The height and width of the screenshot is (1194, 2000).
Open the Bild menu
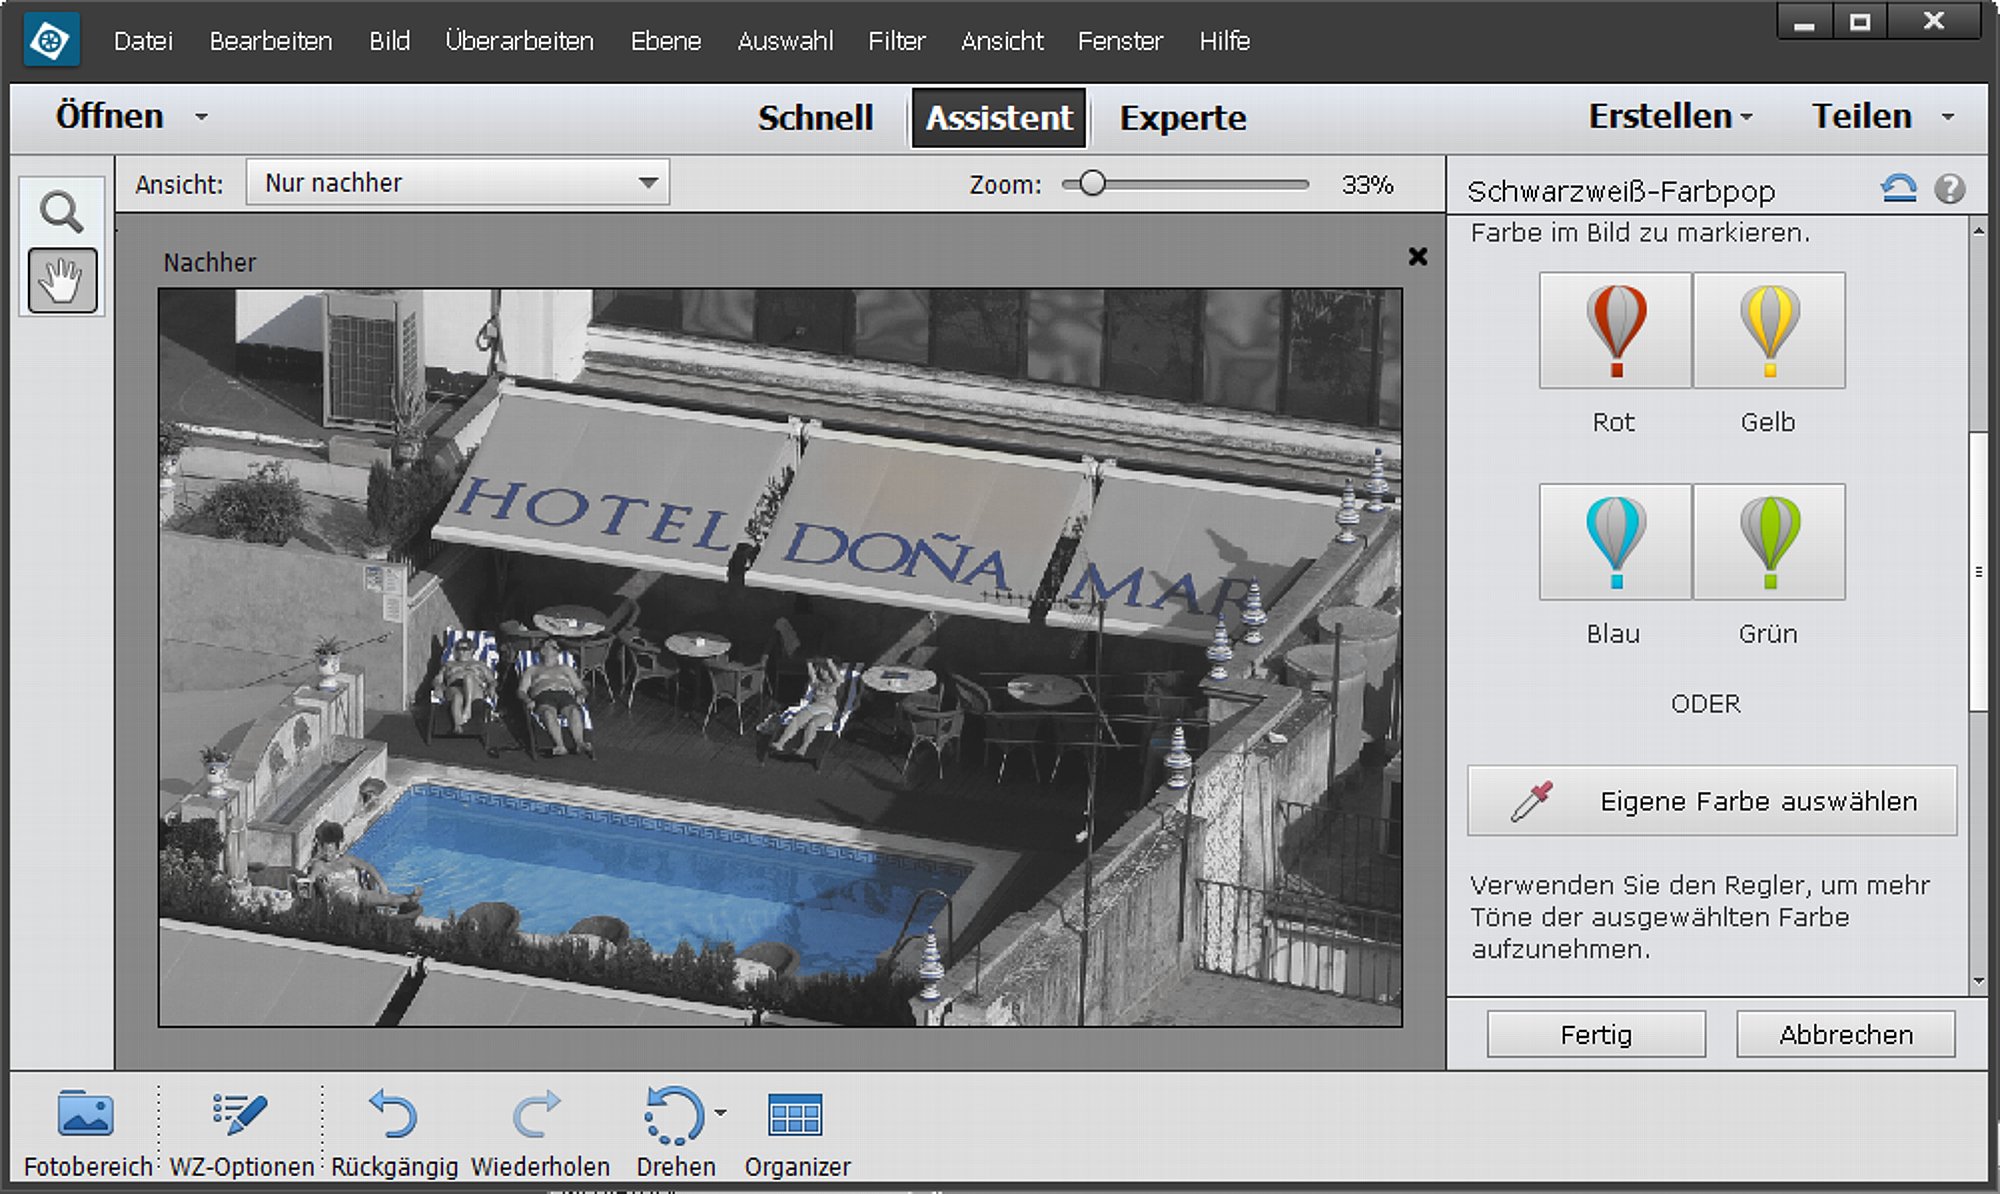pyautogui.click(x=390, y=41)
